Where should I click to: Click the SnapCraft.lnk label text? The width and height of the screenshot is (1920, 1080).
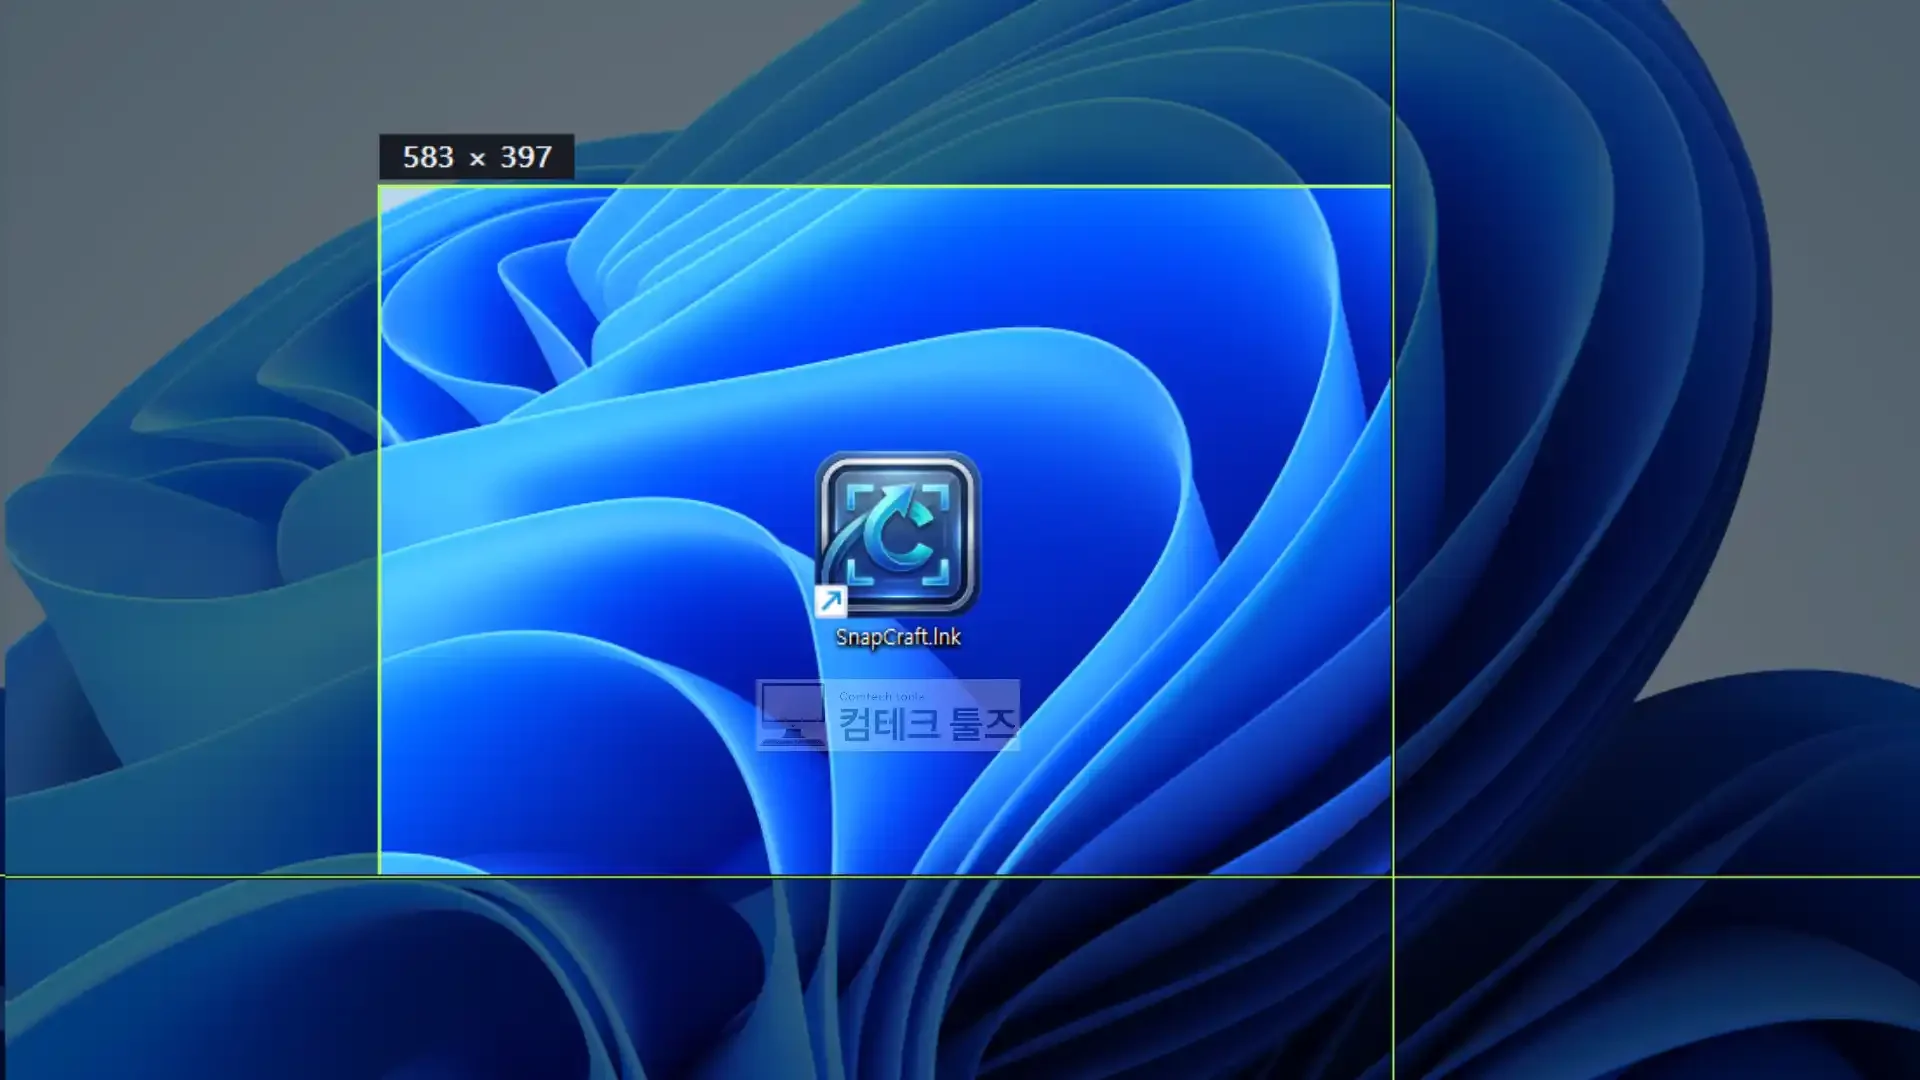(898, 637)
